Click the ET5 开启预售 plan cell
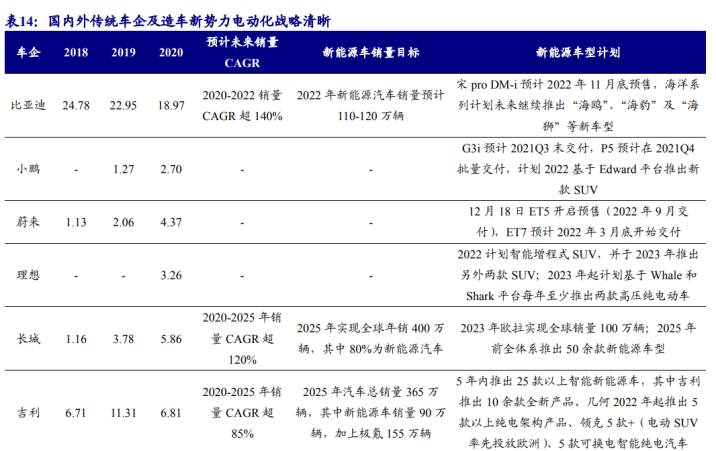716x451 pixels. click(x=578, y=222)
